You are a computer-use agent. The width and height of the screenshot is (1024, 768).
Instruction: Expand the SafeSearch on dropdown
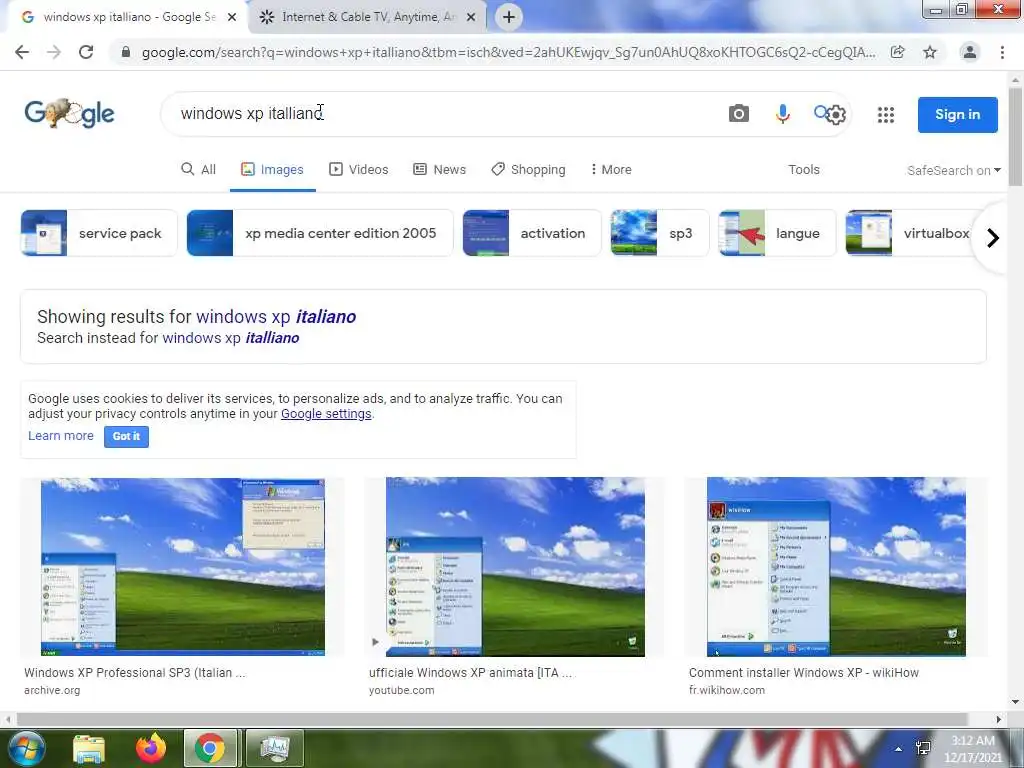(953, 170)
